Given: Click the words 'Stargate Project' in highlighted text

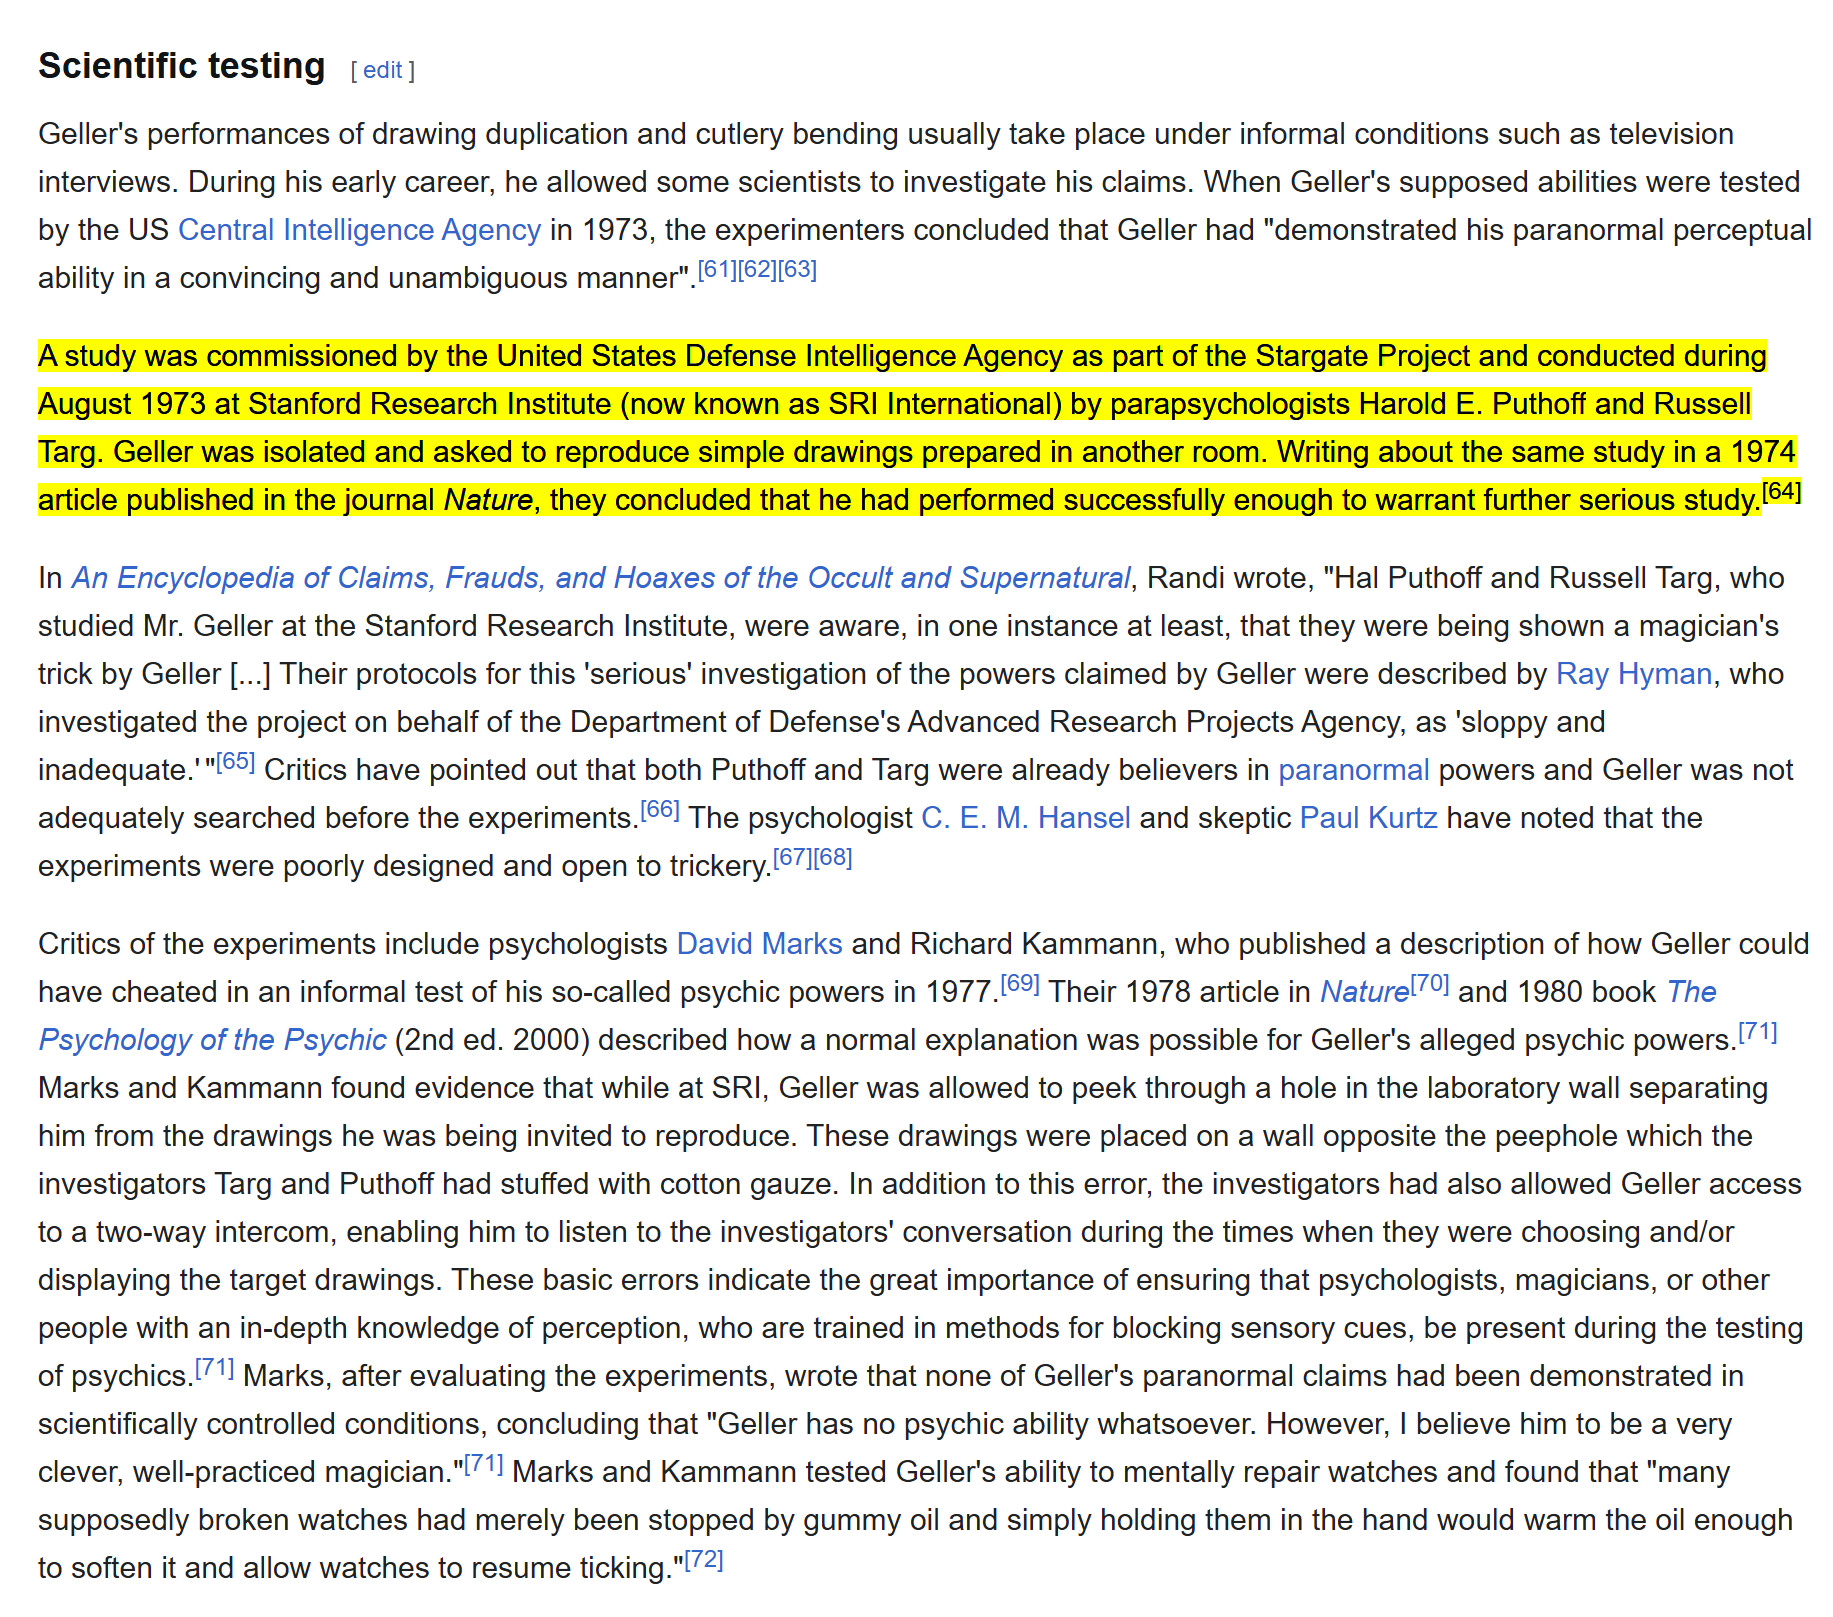Looking at the screenshot, I should click(x=1363, y=356).
